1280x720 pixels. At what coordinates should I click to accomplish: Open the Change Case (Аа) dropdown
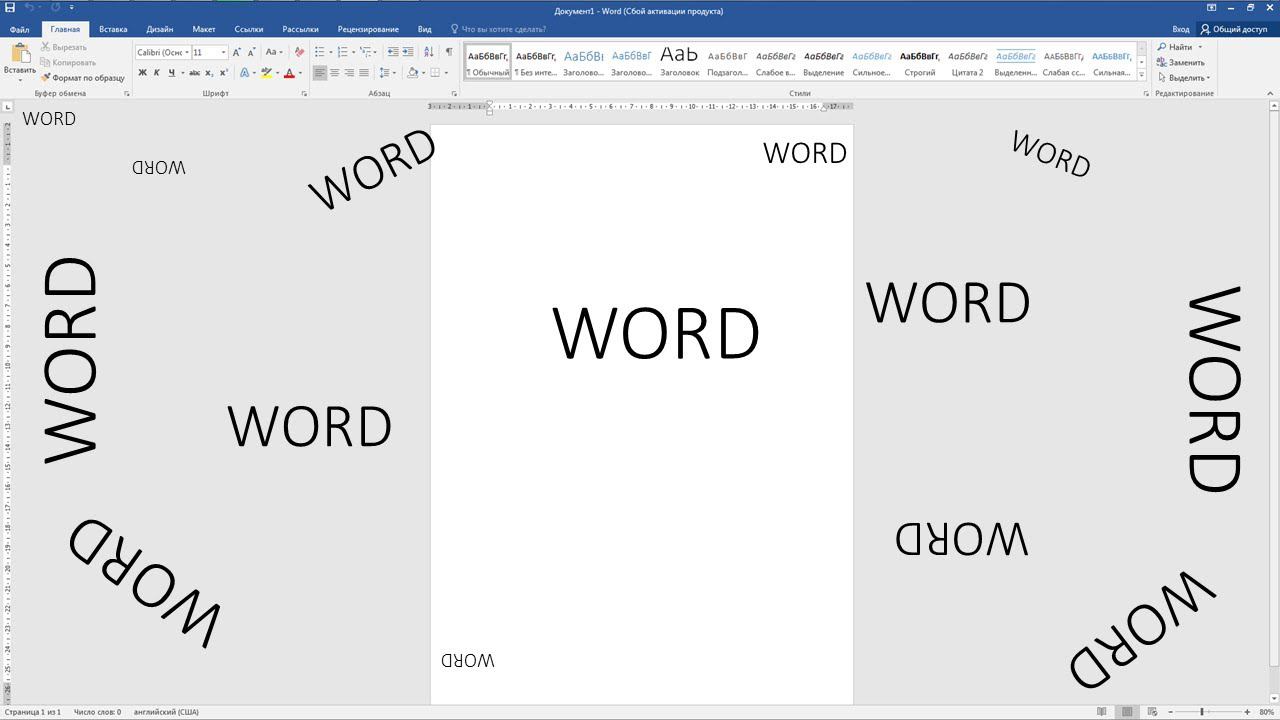tap(273, 52)
